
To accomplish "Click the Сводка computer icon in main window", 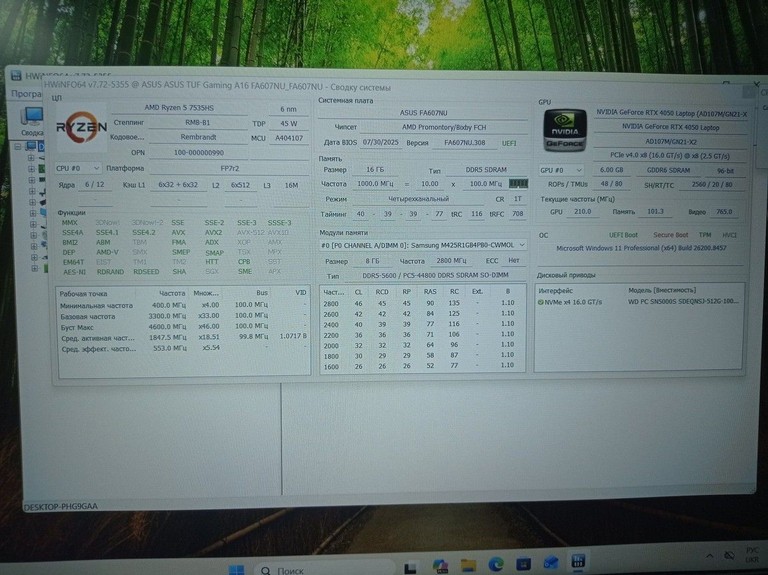I will [x=31, y=118].
